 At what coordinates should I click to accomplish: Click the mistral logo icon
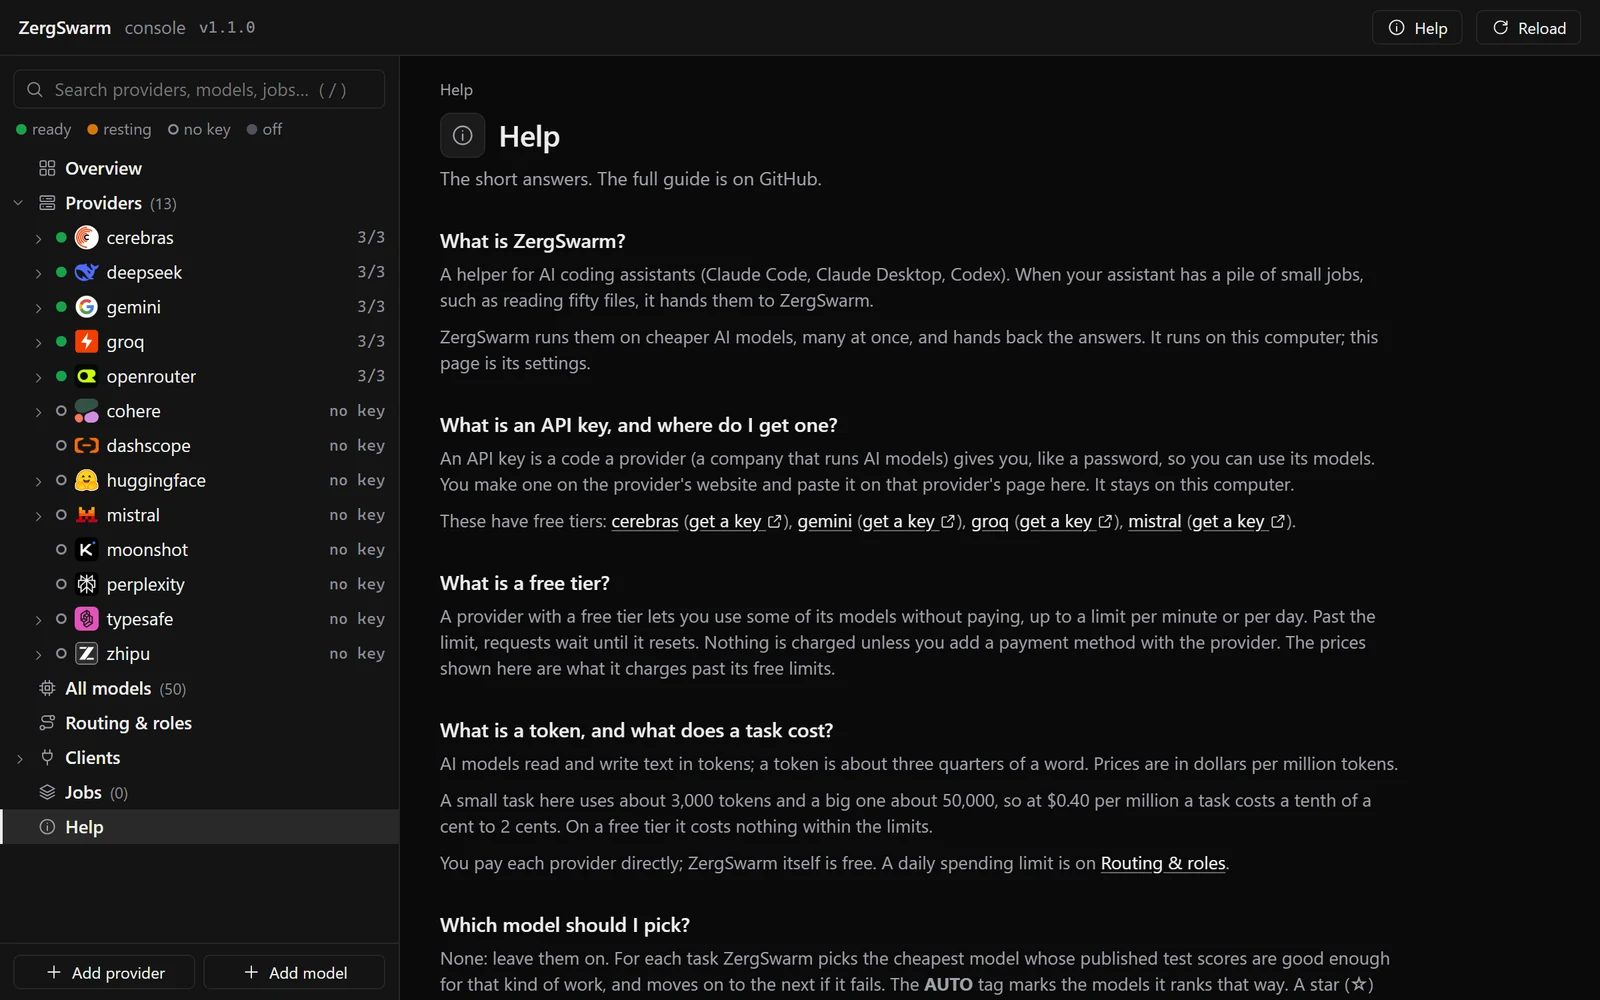pos(87,515)
